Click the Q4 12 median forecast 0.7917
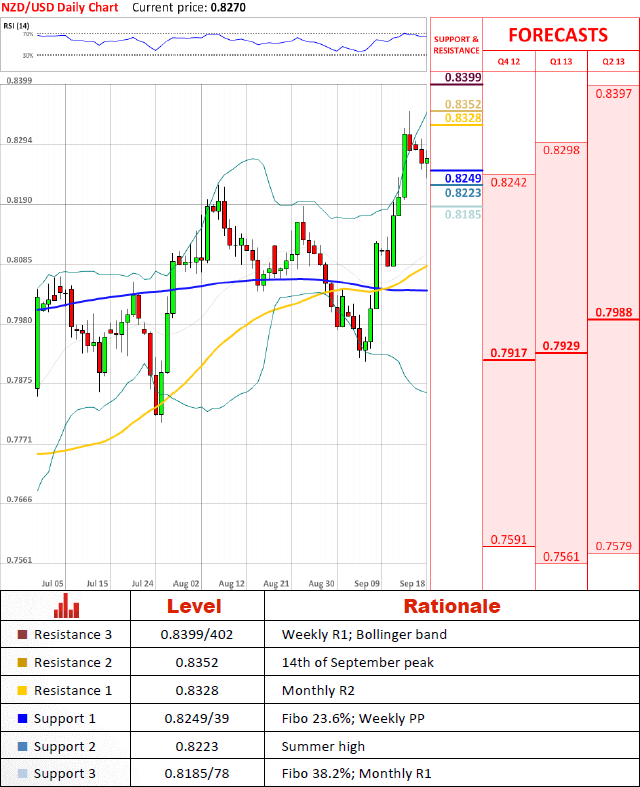Viewport: 640px width, 787px height. [x=508, y=353]
